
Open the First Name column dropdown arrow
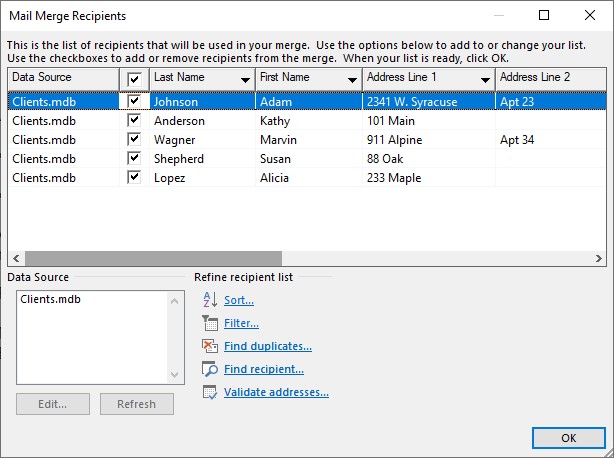[352, 80]
